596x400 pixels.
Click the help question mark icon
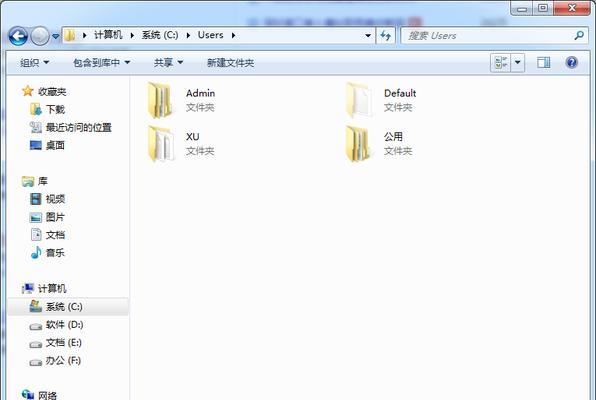(x=571, y=62)
